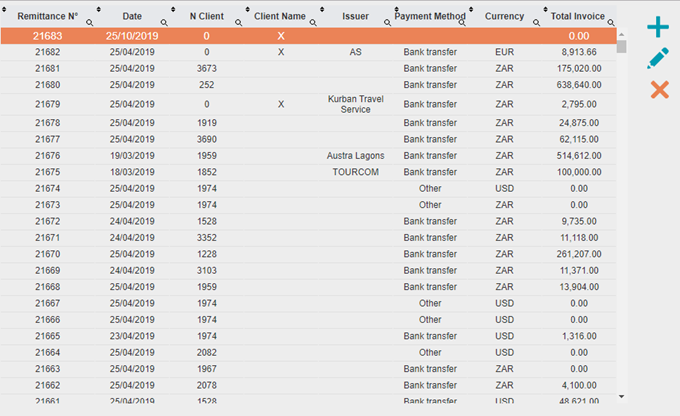Toggle the sort arrows beside the Client Name header
Viewport: 680px width, 416px height.
click(248, 9)
